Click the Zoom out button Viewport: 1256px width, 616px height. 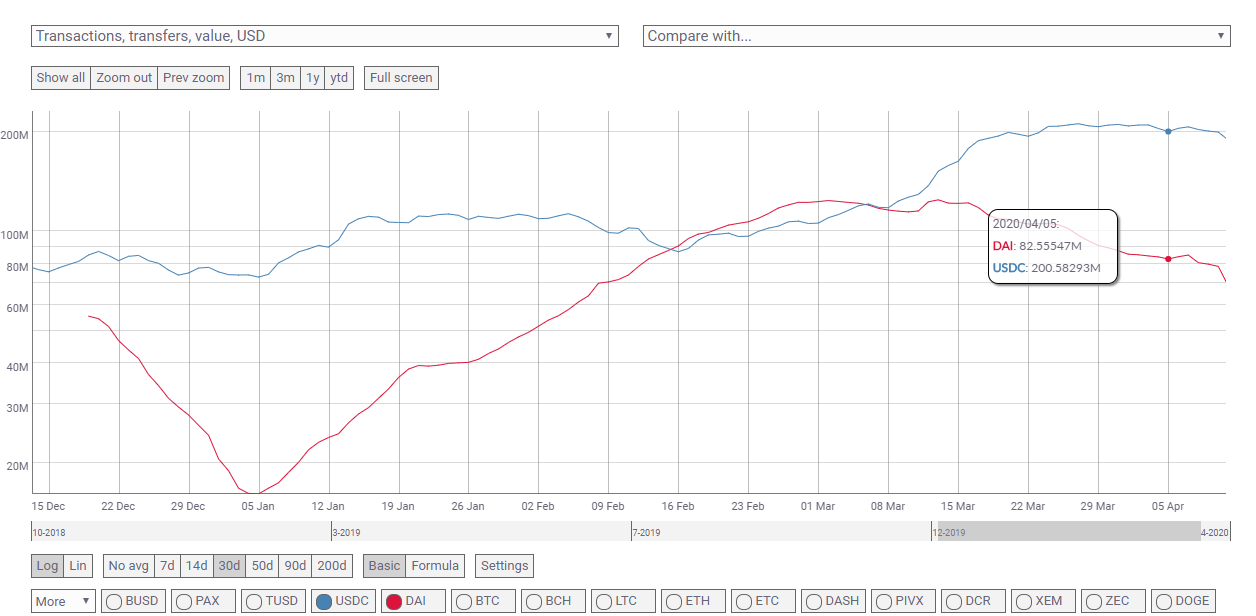click(x=125, y=78)
